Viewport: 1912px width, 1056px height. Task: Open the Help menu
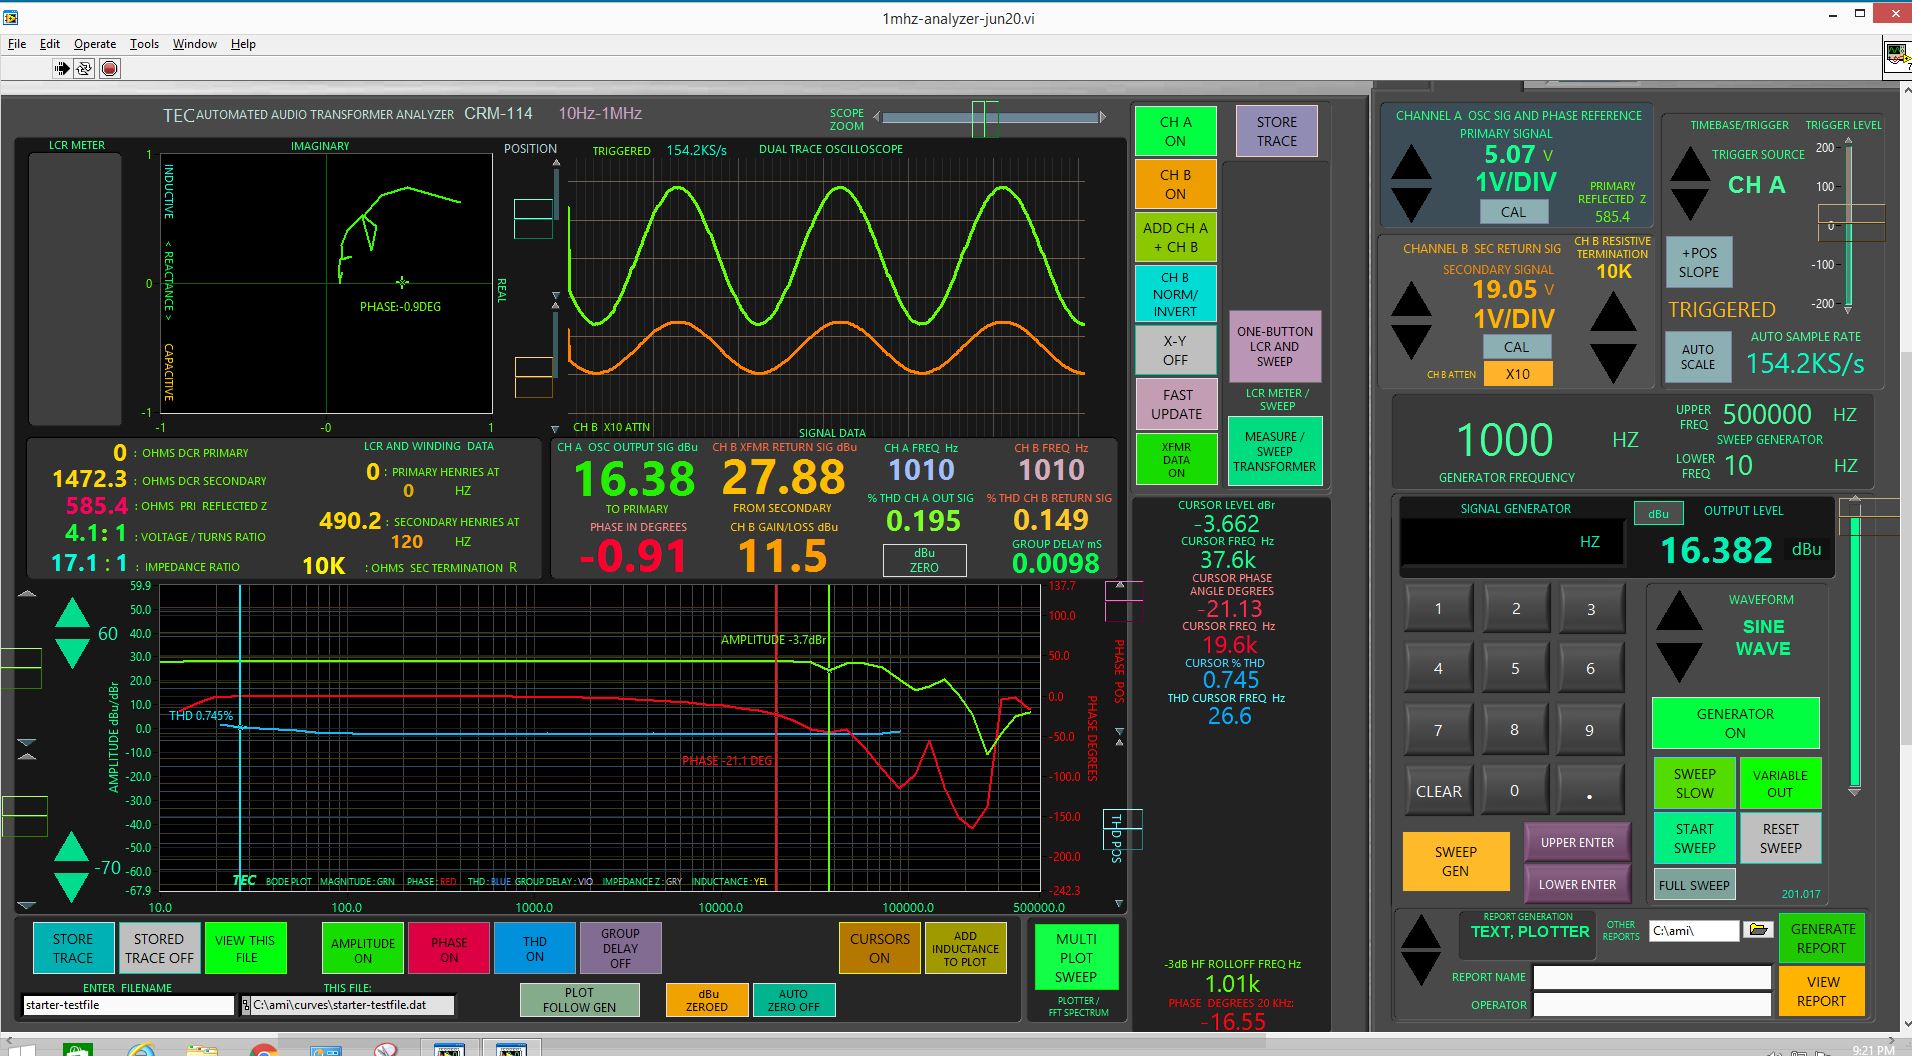[x=243, y=44]
